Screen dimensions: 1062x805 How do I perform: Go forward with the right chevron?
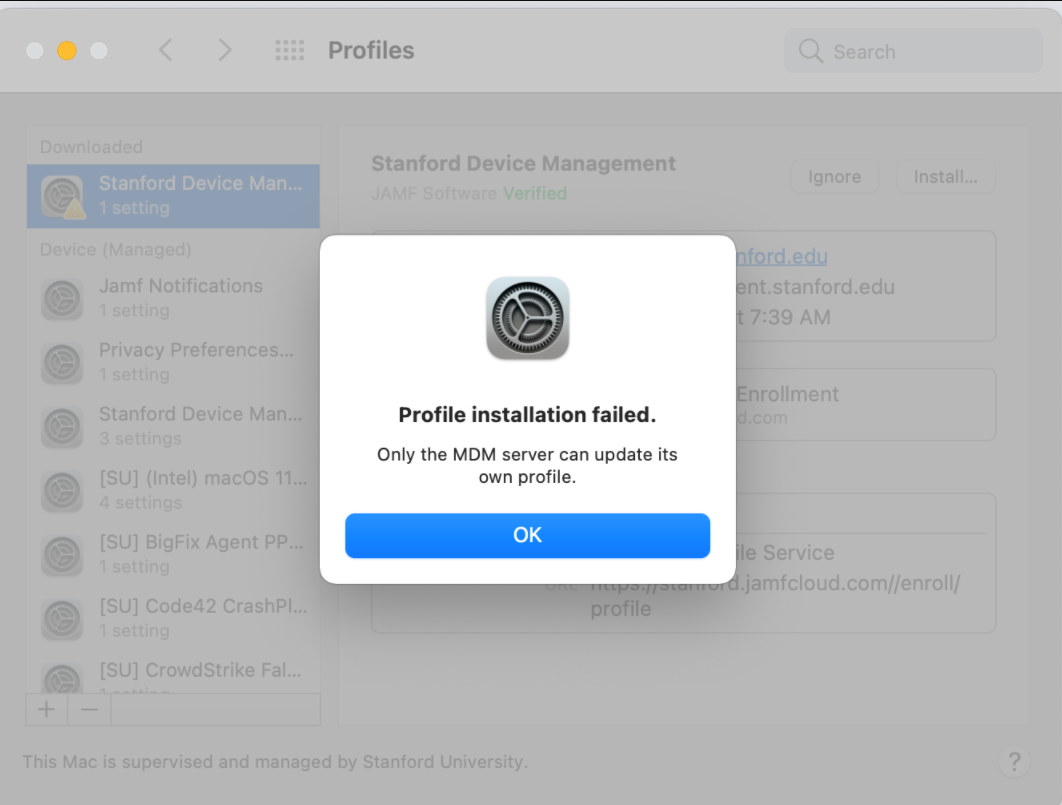(224, 51)
